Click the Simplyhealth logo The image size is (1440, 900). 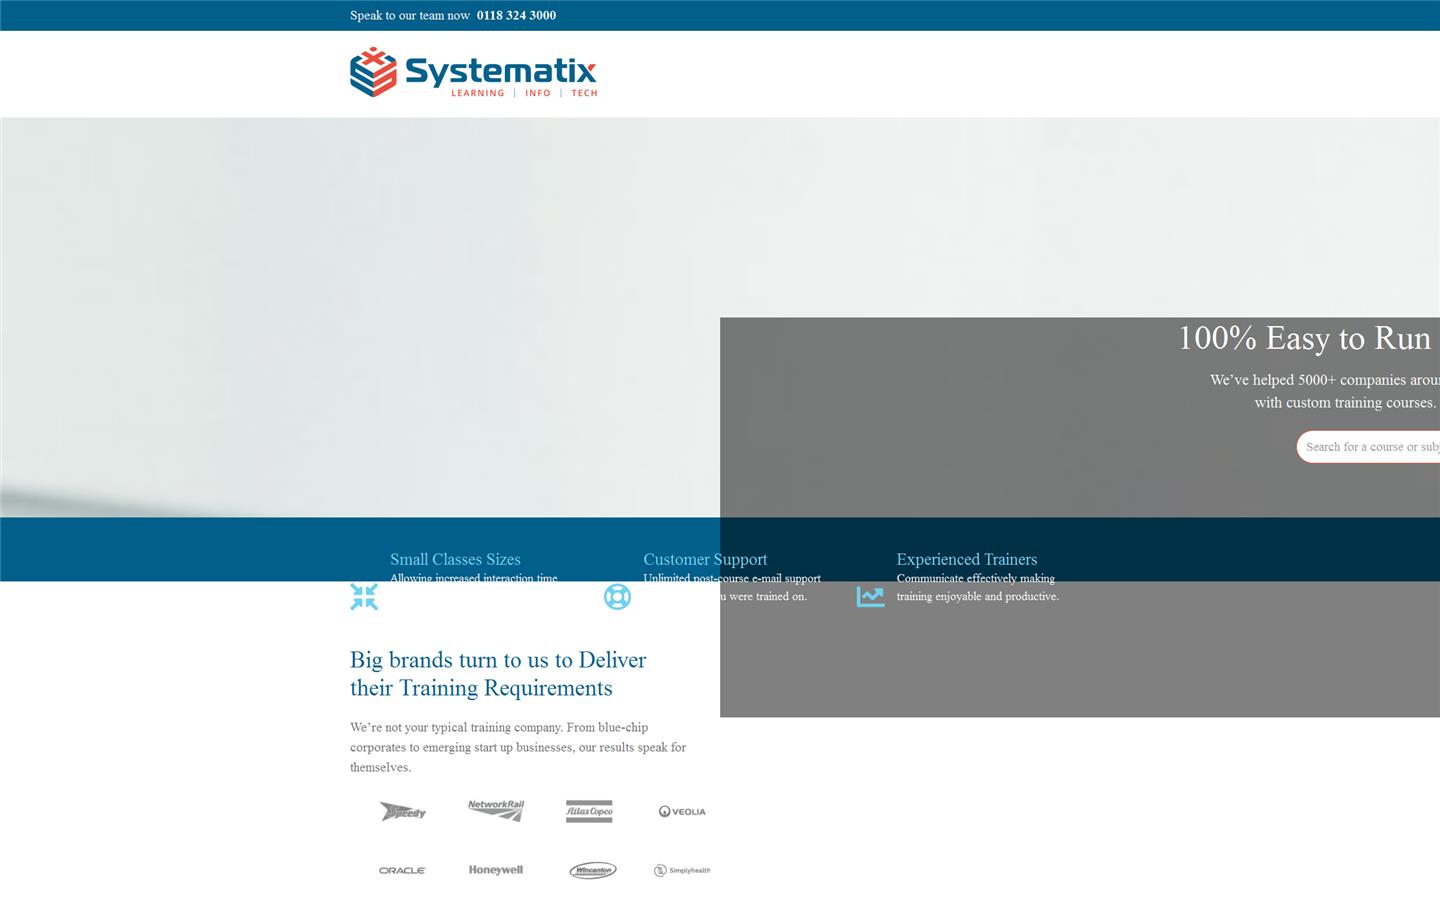point(682,870)
